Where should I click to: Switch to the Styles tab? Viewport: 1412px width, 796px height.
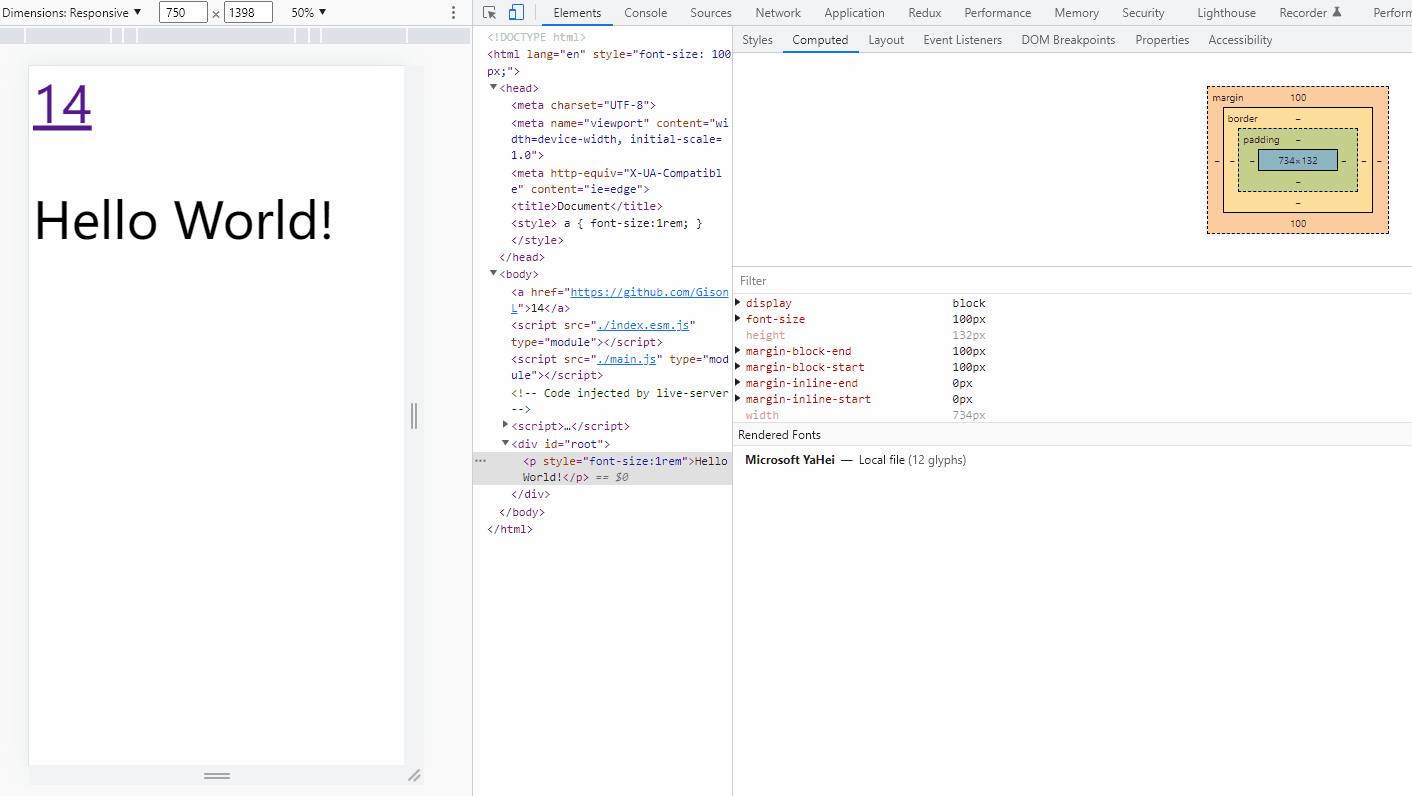pos(757,40)
